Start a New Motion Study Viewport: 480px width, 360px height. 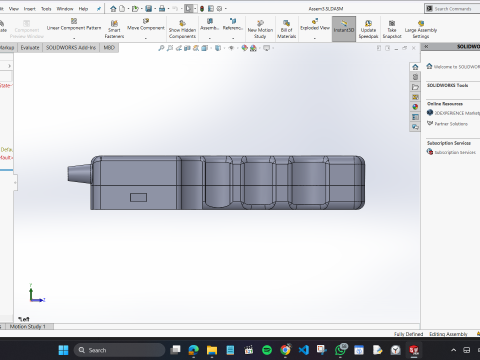point(260,29)
